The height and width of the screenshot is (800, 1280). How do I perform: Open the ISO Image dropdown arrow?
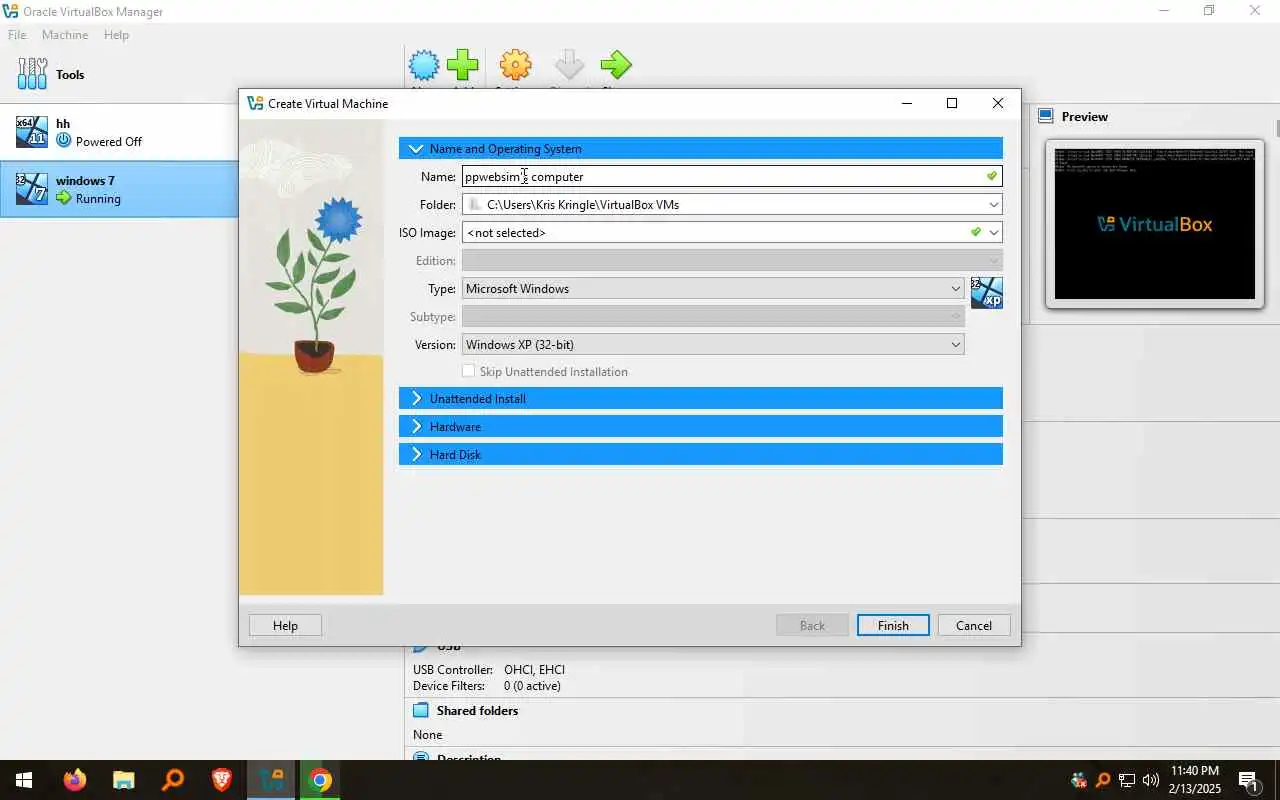pyautogui.click(x=994, y=232)
